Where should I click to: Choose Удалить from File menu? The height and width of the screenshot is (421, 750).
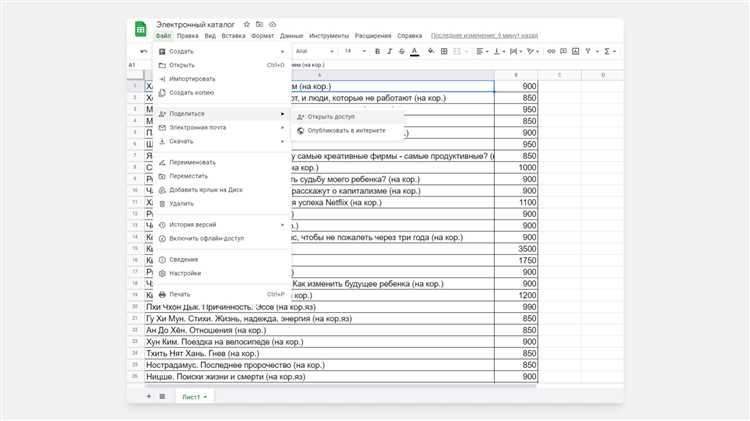(222, 204)
